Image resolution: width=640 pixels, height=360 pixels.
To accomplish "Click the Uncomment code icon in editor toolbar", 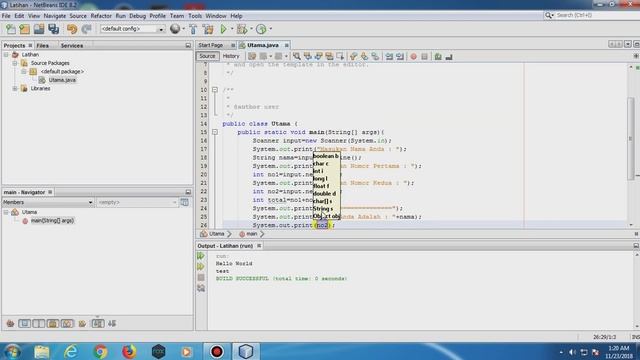I will [x=449, y=56].
